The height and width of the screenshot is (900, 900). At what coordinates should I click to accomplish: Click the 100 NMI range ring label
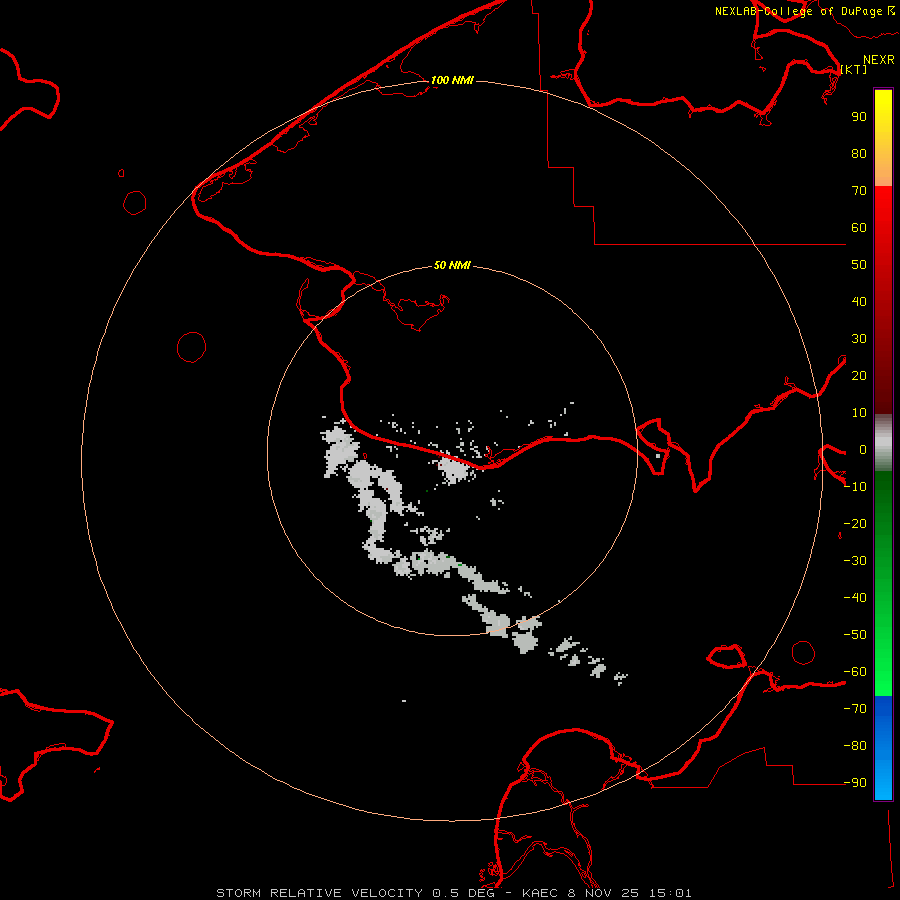(452, 80)
